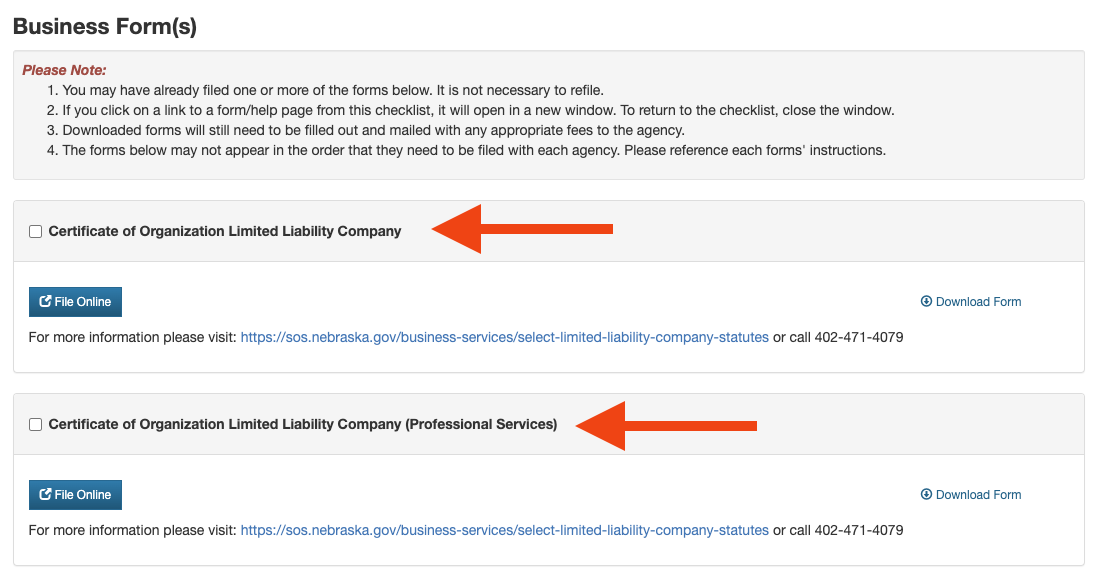Click the red arrow pointing at the first certificate
This screenshot has width=1095, height=574.
522,229
